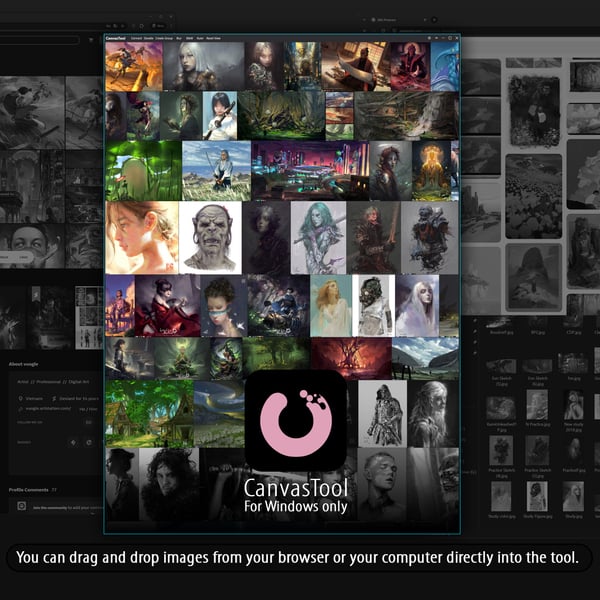Select grayscale long-haired woman profile
Image resolution: width=600 pixels, height=600 pixels.
click(x=433, y=414)
